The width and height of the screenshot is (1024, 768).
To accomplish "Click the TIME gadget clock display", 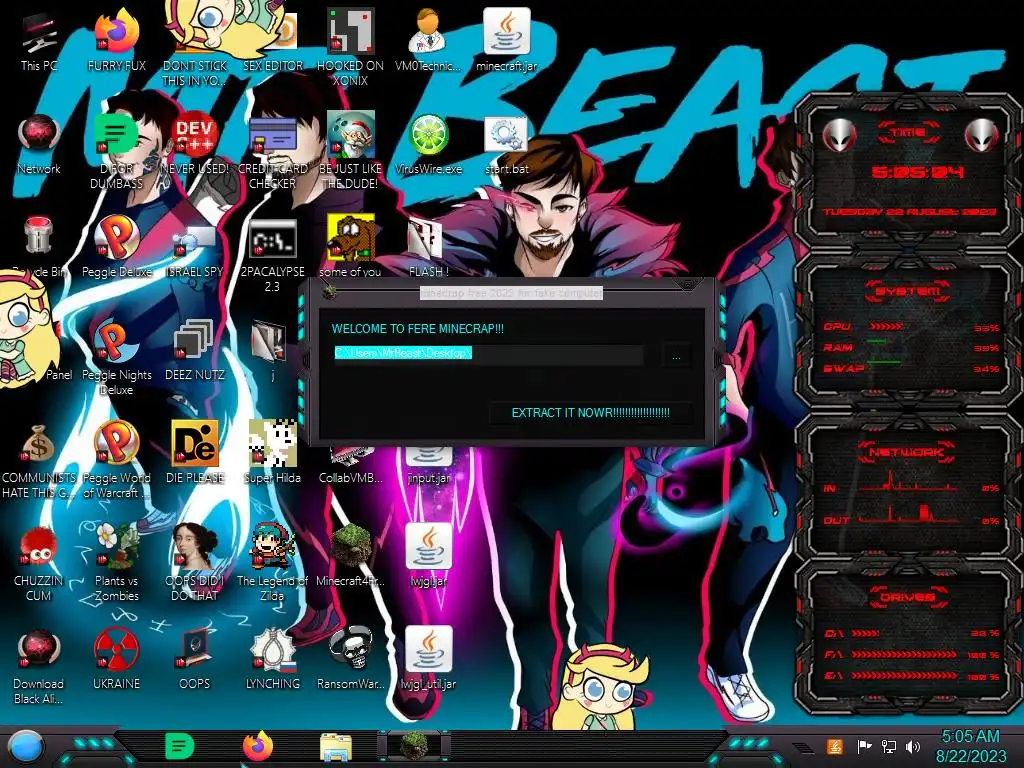I will (x=918, y=172).
